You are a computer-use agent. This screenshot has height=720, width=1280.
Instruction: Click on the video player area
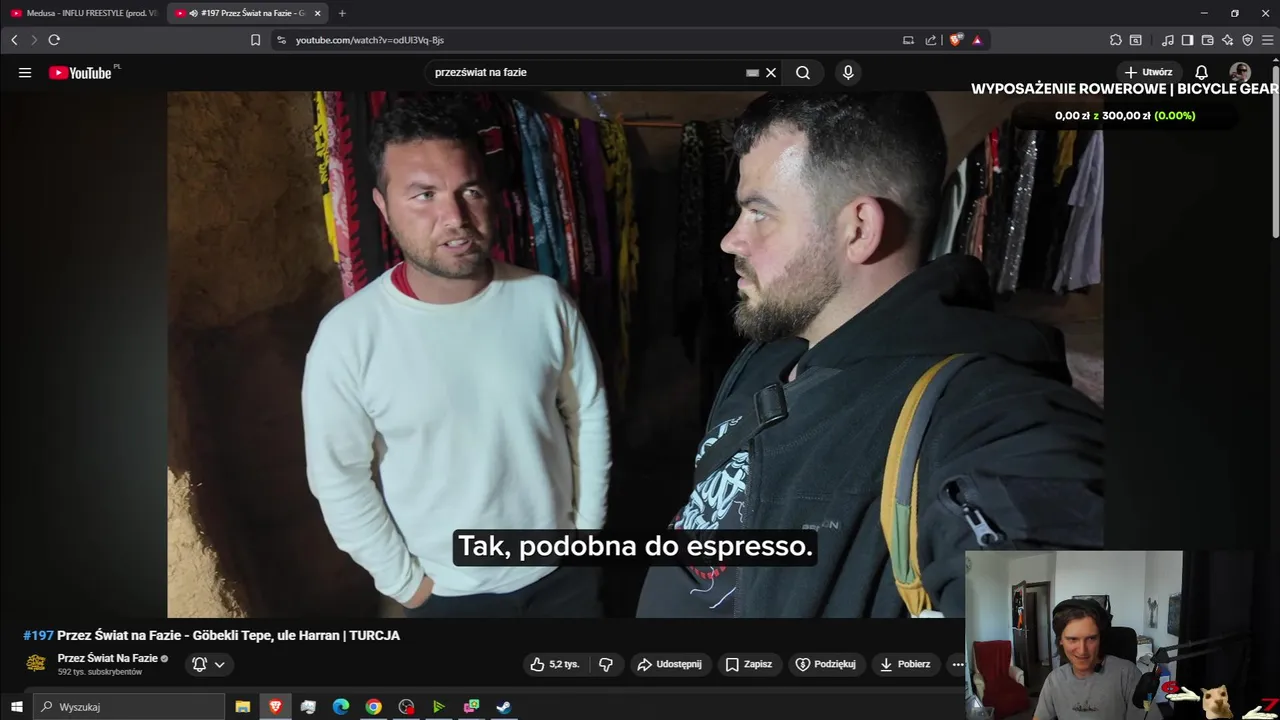coord(635,355)
